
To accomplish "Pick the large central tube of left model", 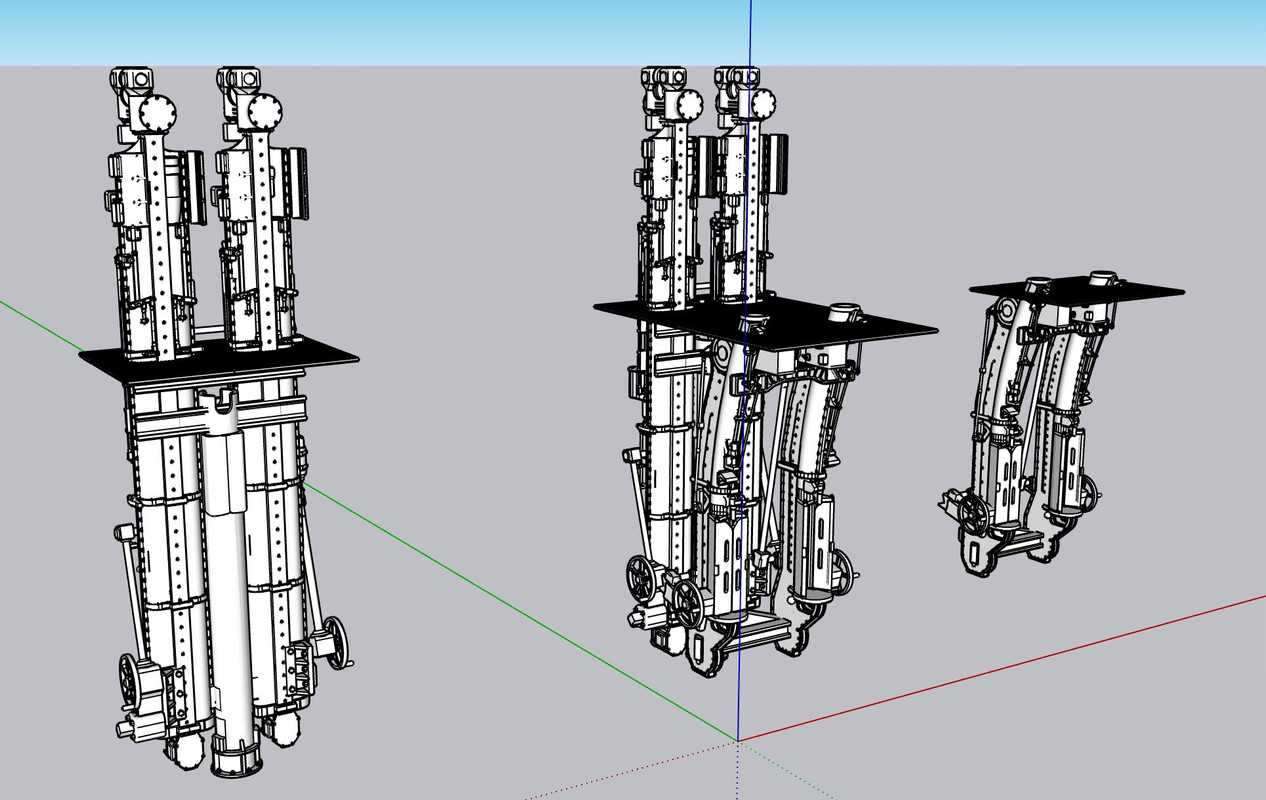I will (231, 583).
